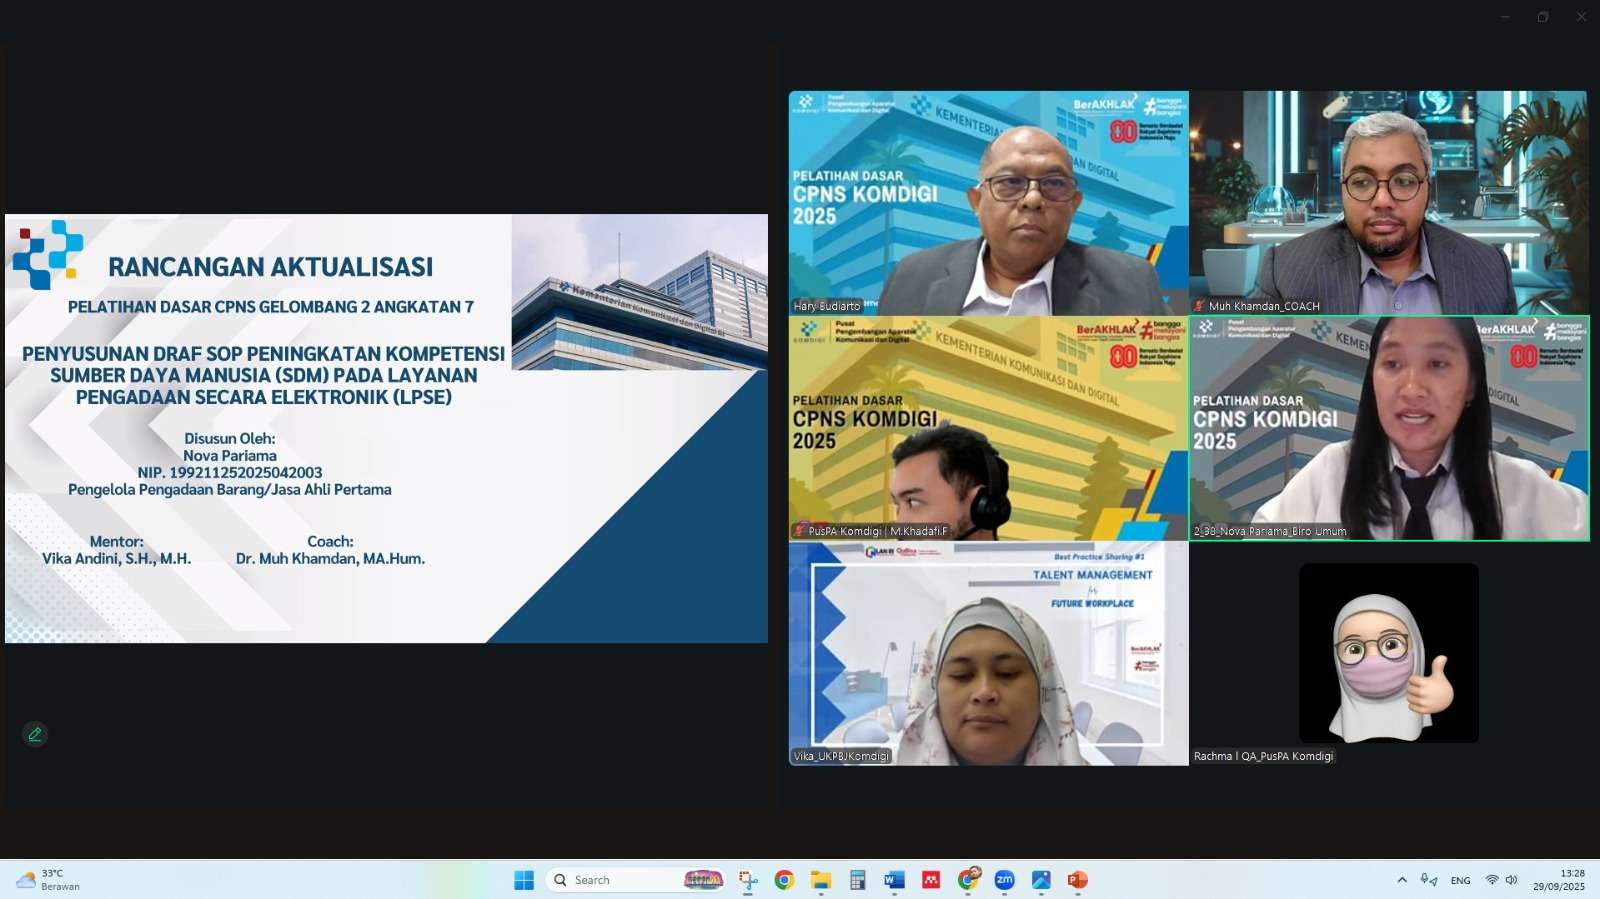The image size is (1600, 899).
Task: Launch Snipping Tool from the taskbar
Action: 748,880
